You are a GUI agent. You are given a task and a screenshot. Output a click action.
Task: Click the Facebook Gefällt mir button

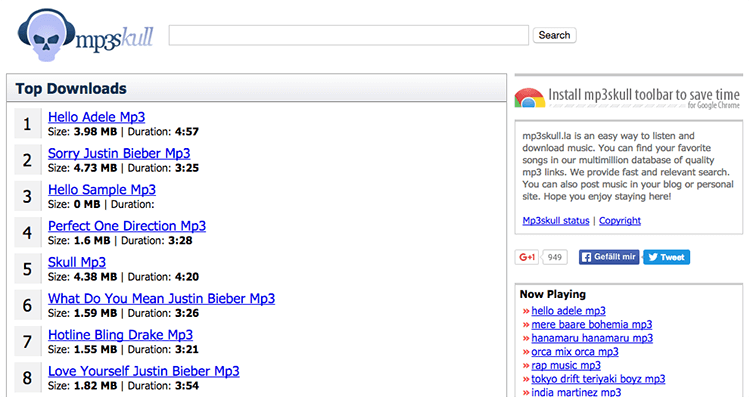(609, 257)
